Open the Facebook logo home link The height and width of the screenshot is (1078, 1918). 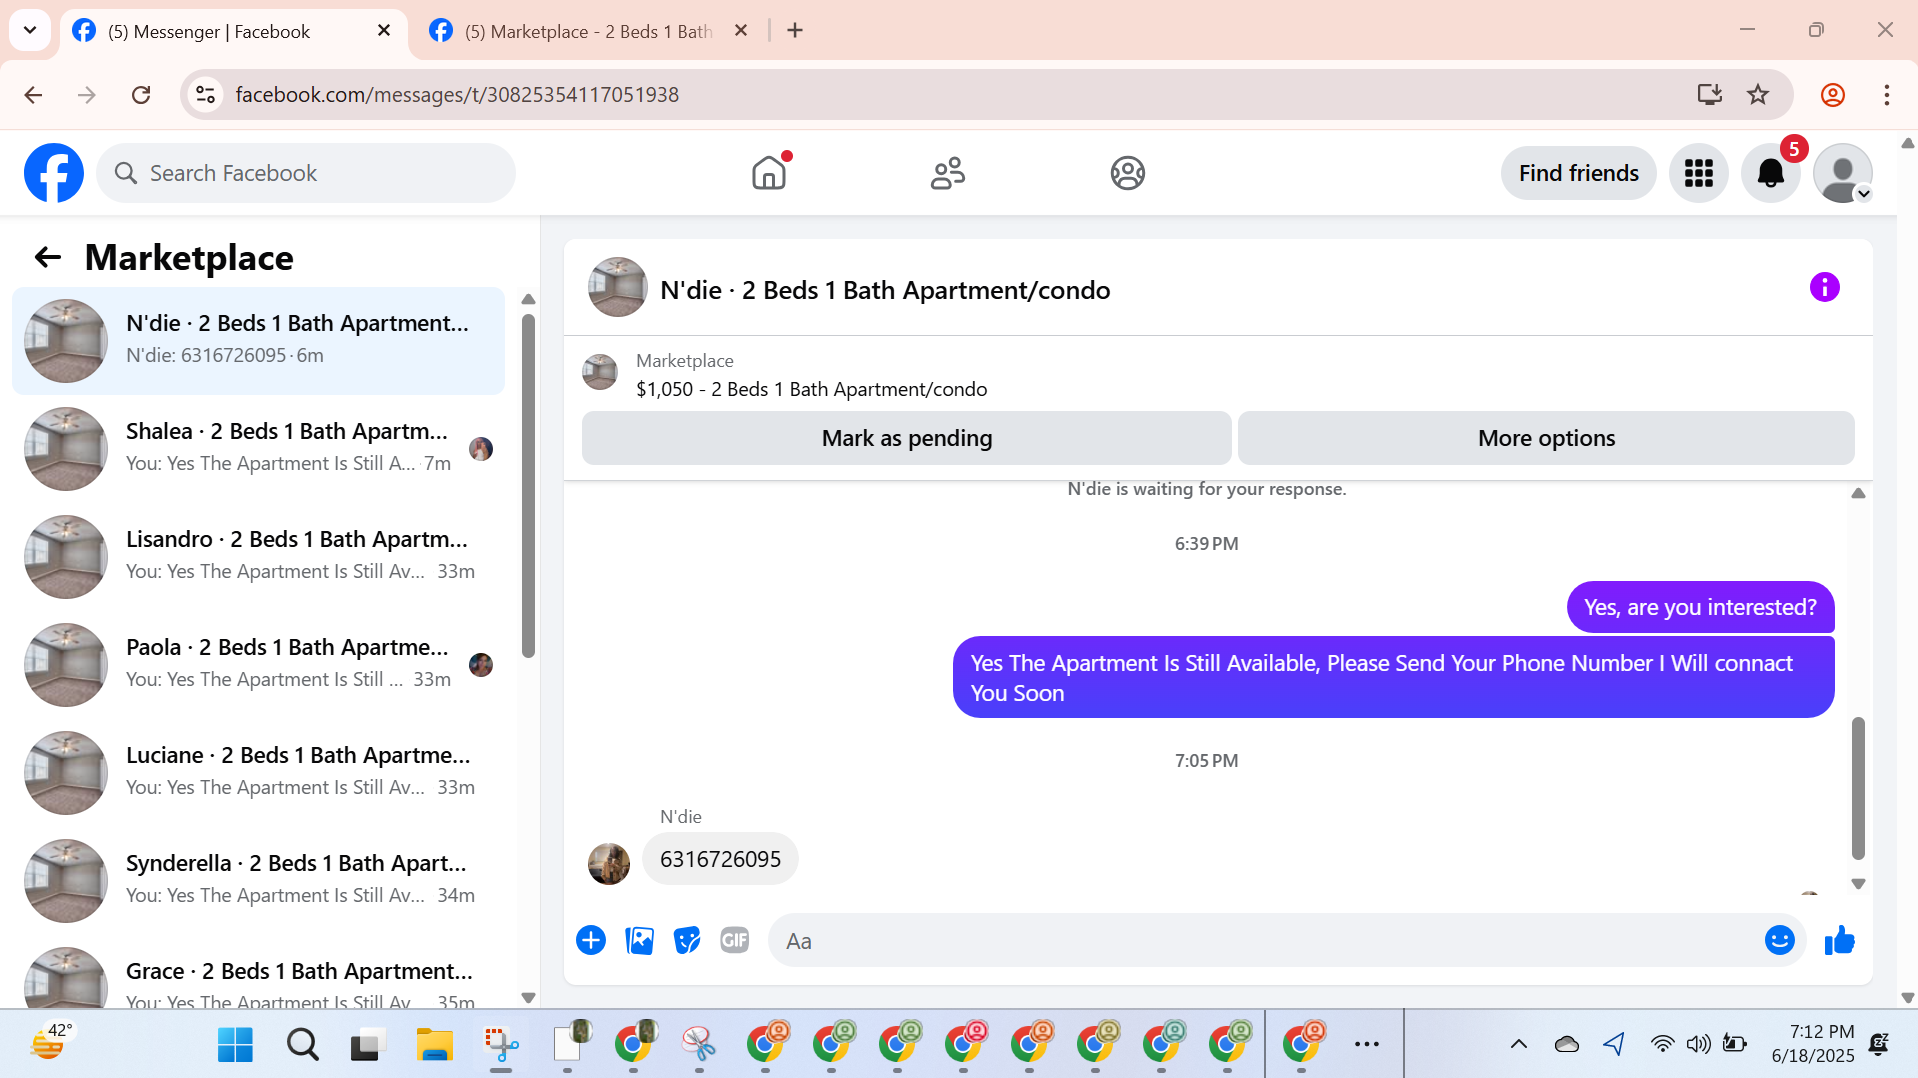pyautogui.click(x=54, y=173)
